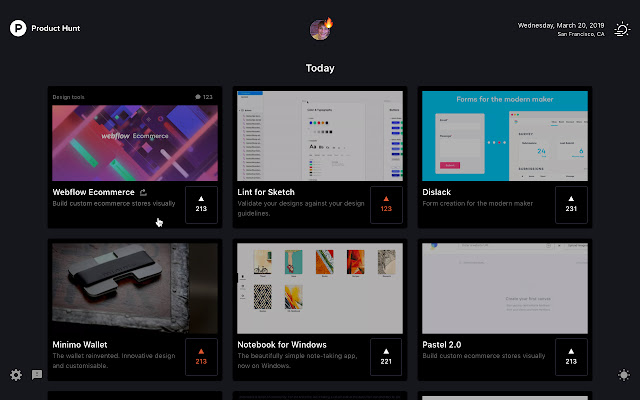
Task: Click the Design tools category label
Action: pos(68,97)
